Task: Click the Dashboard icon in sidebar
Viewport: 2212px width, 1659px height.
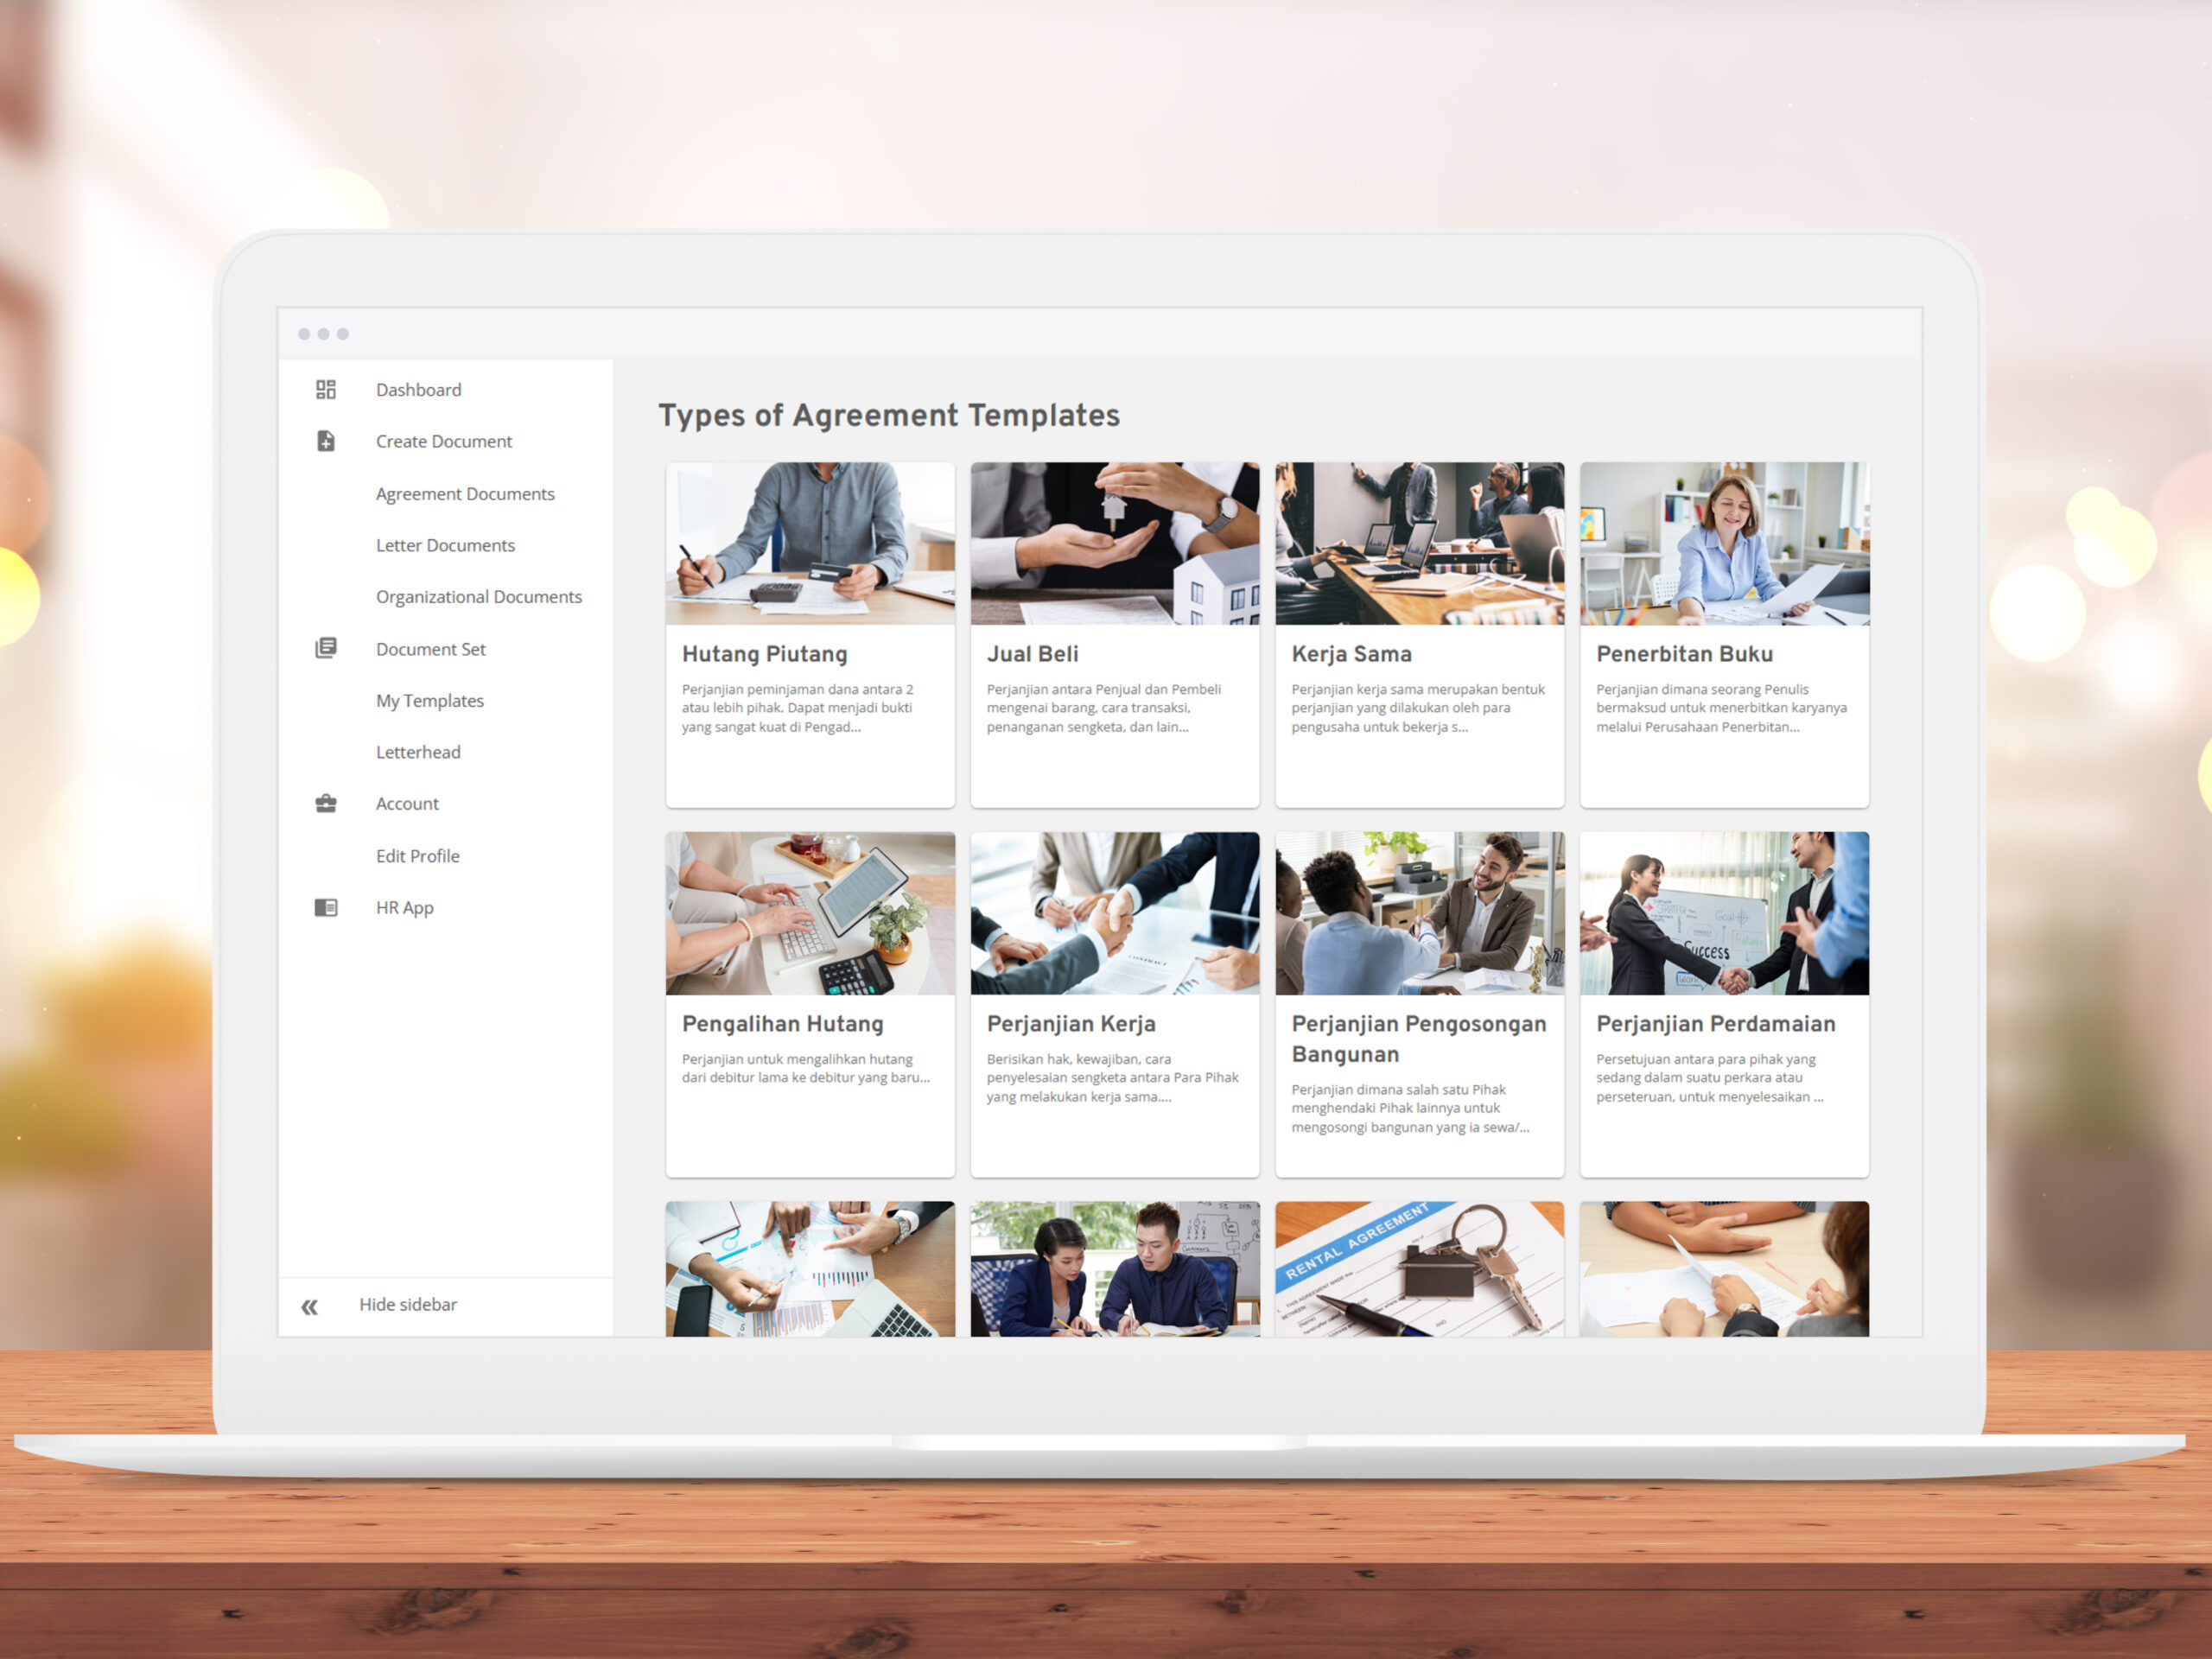Action: [x=331, y=389]
